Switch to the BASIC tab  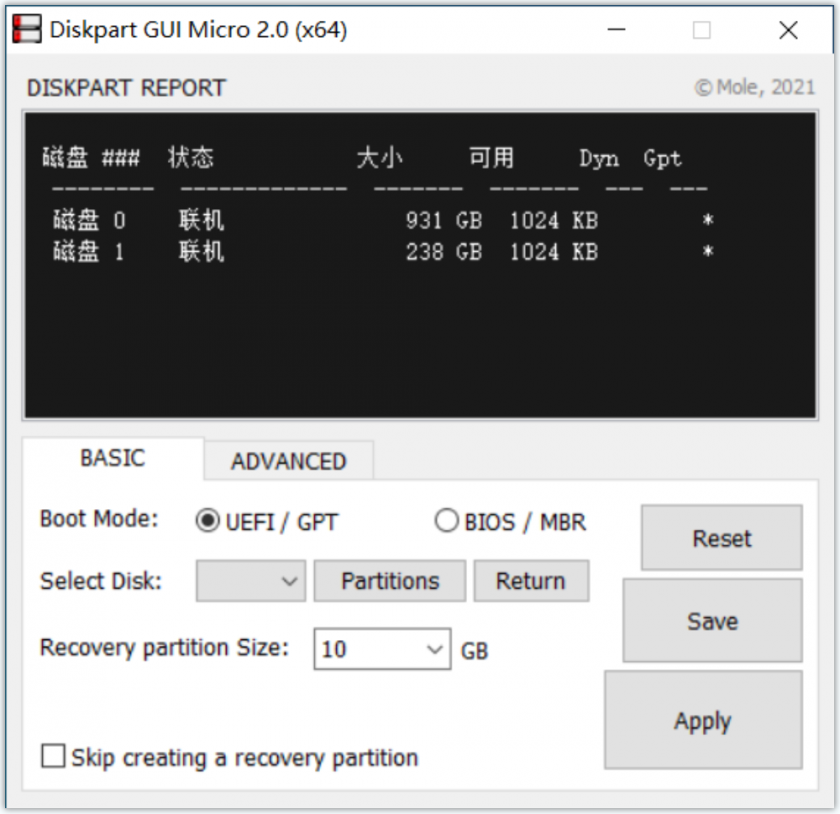tap(112, 459)
